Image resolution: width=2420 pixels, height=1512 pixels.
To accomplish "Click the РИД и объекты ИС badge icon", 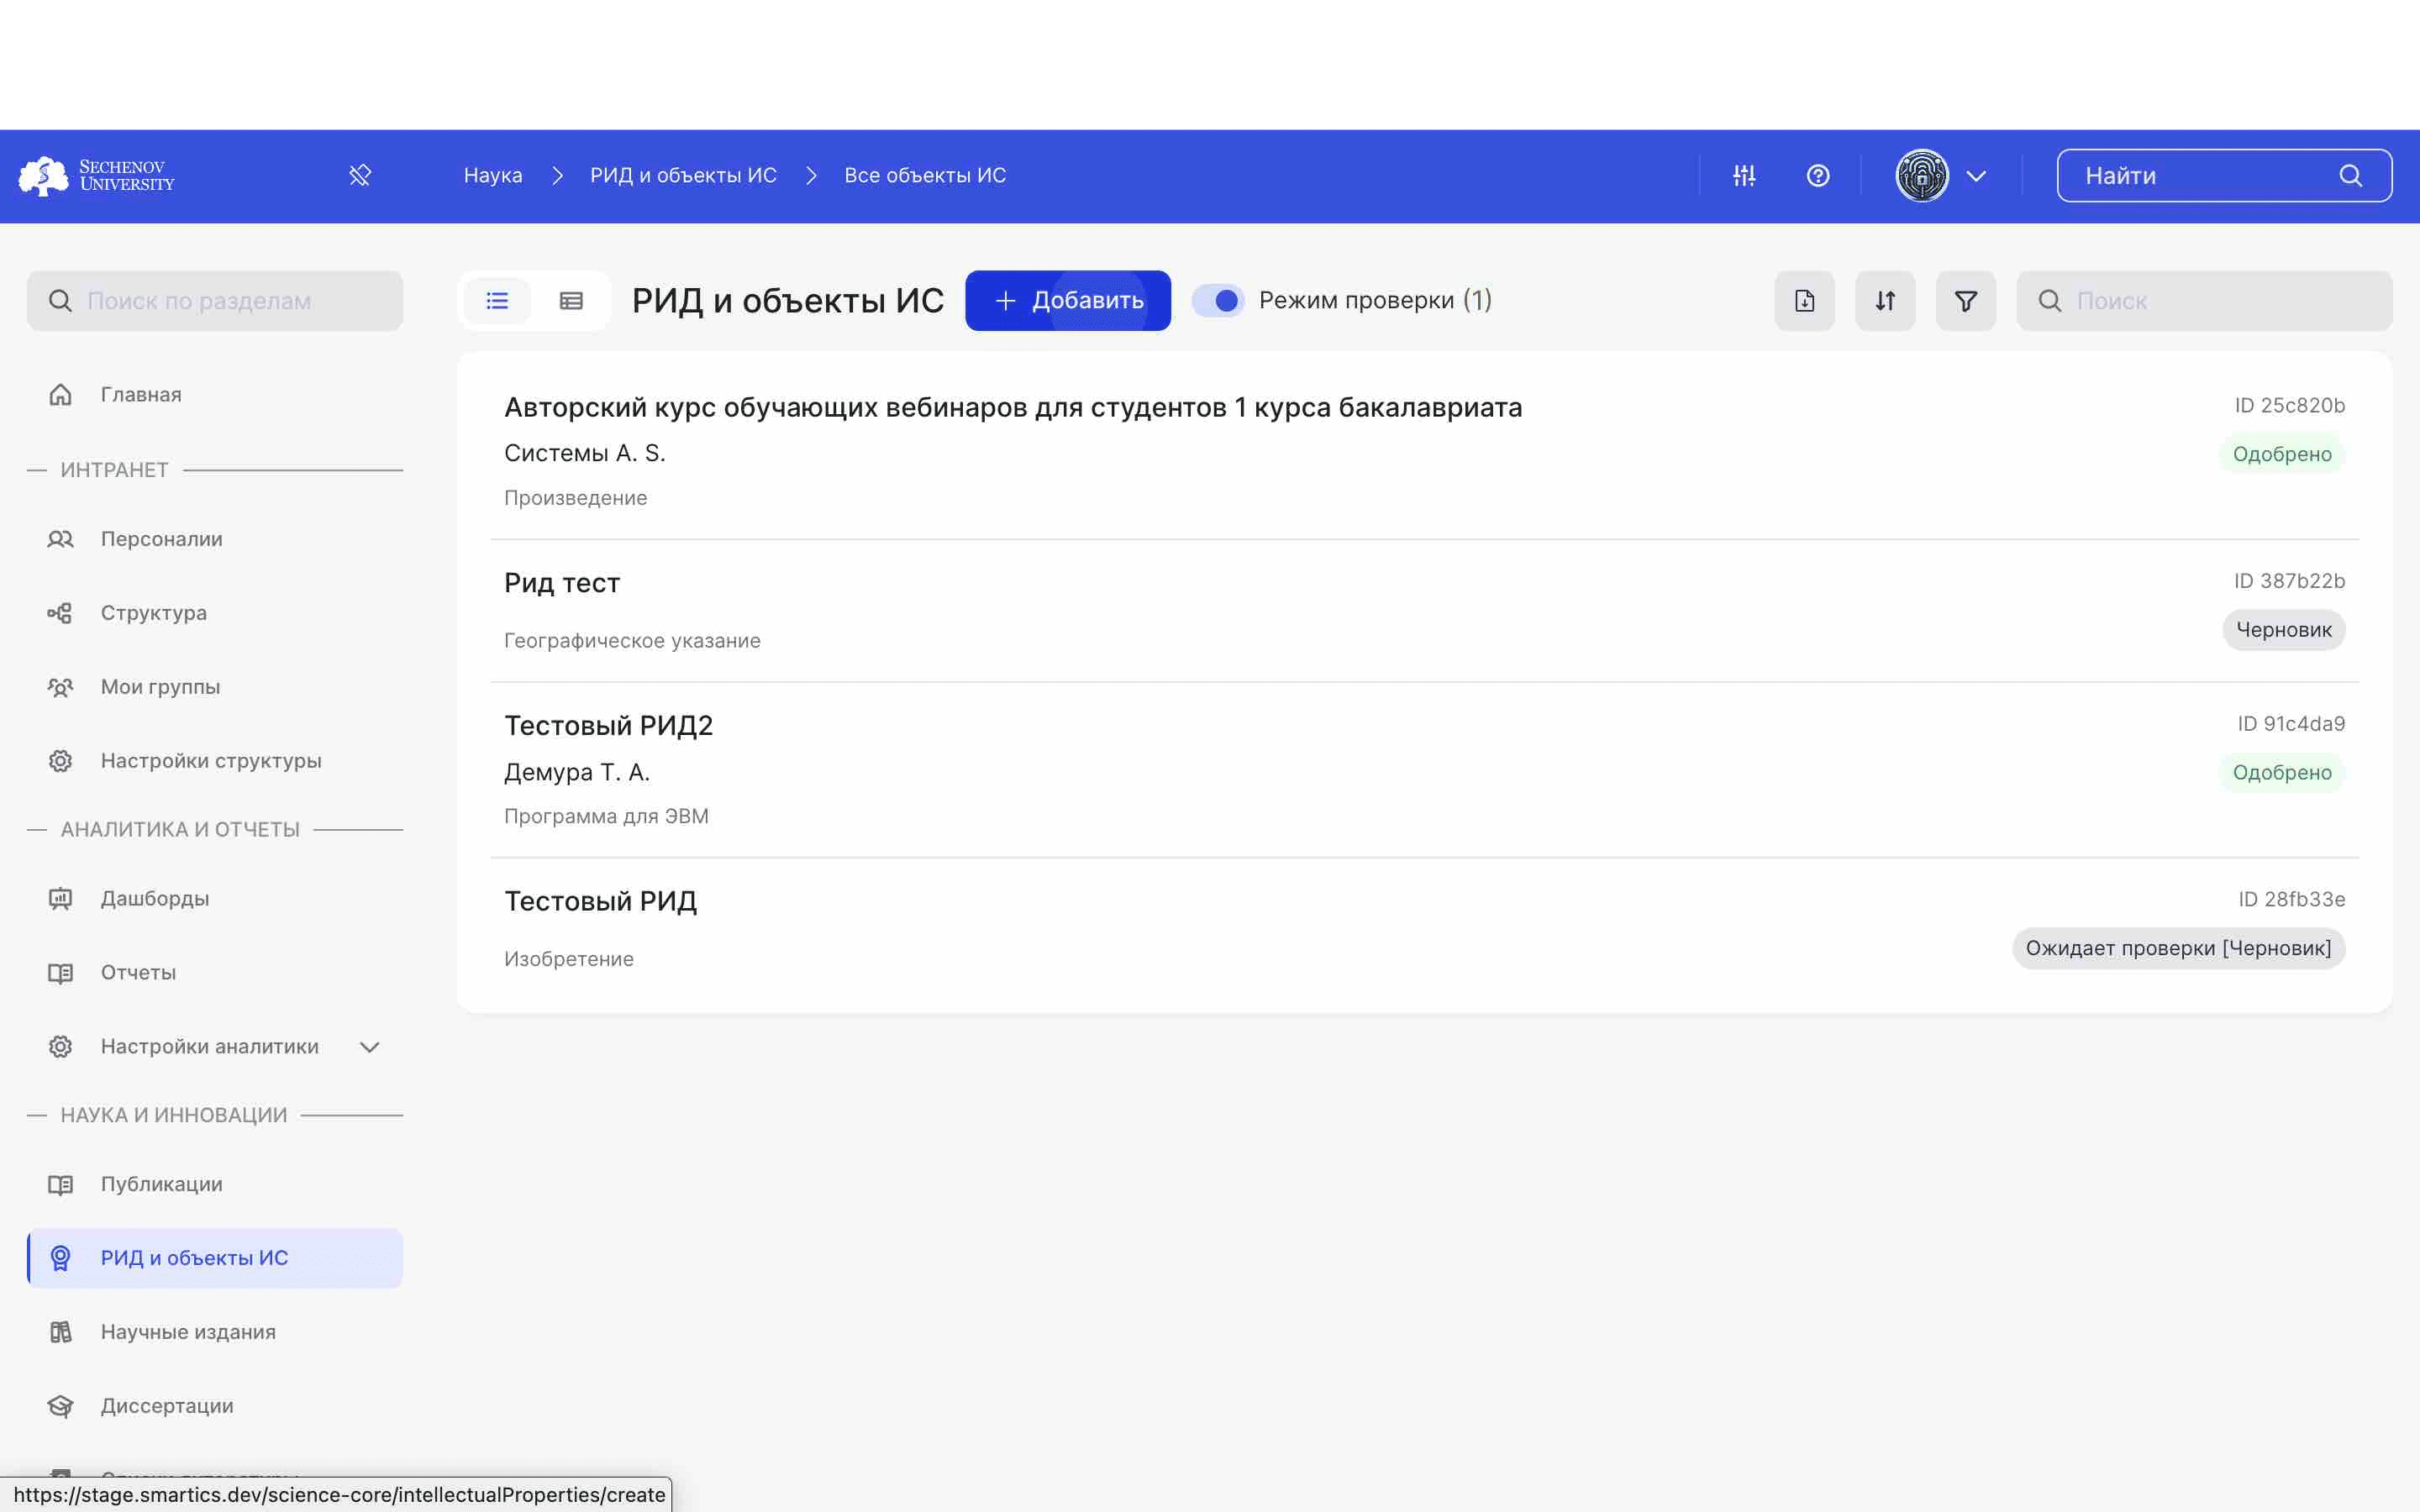I will pyautogui.click(x=60, y=1258).
